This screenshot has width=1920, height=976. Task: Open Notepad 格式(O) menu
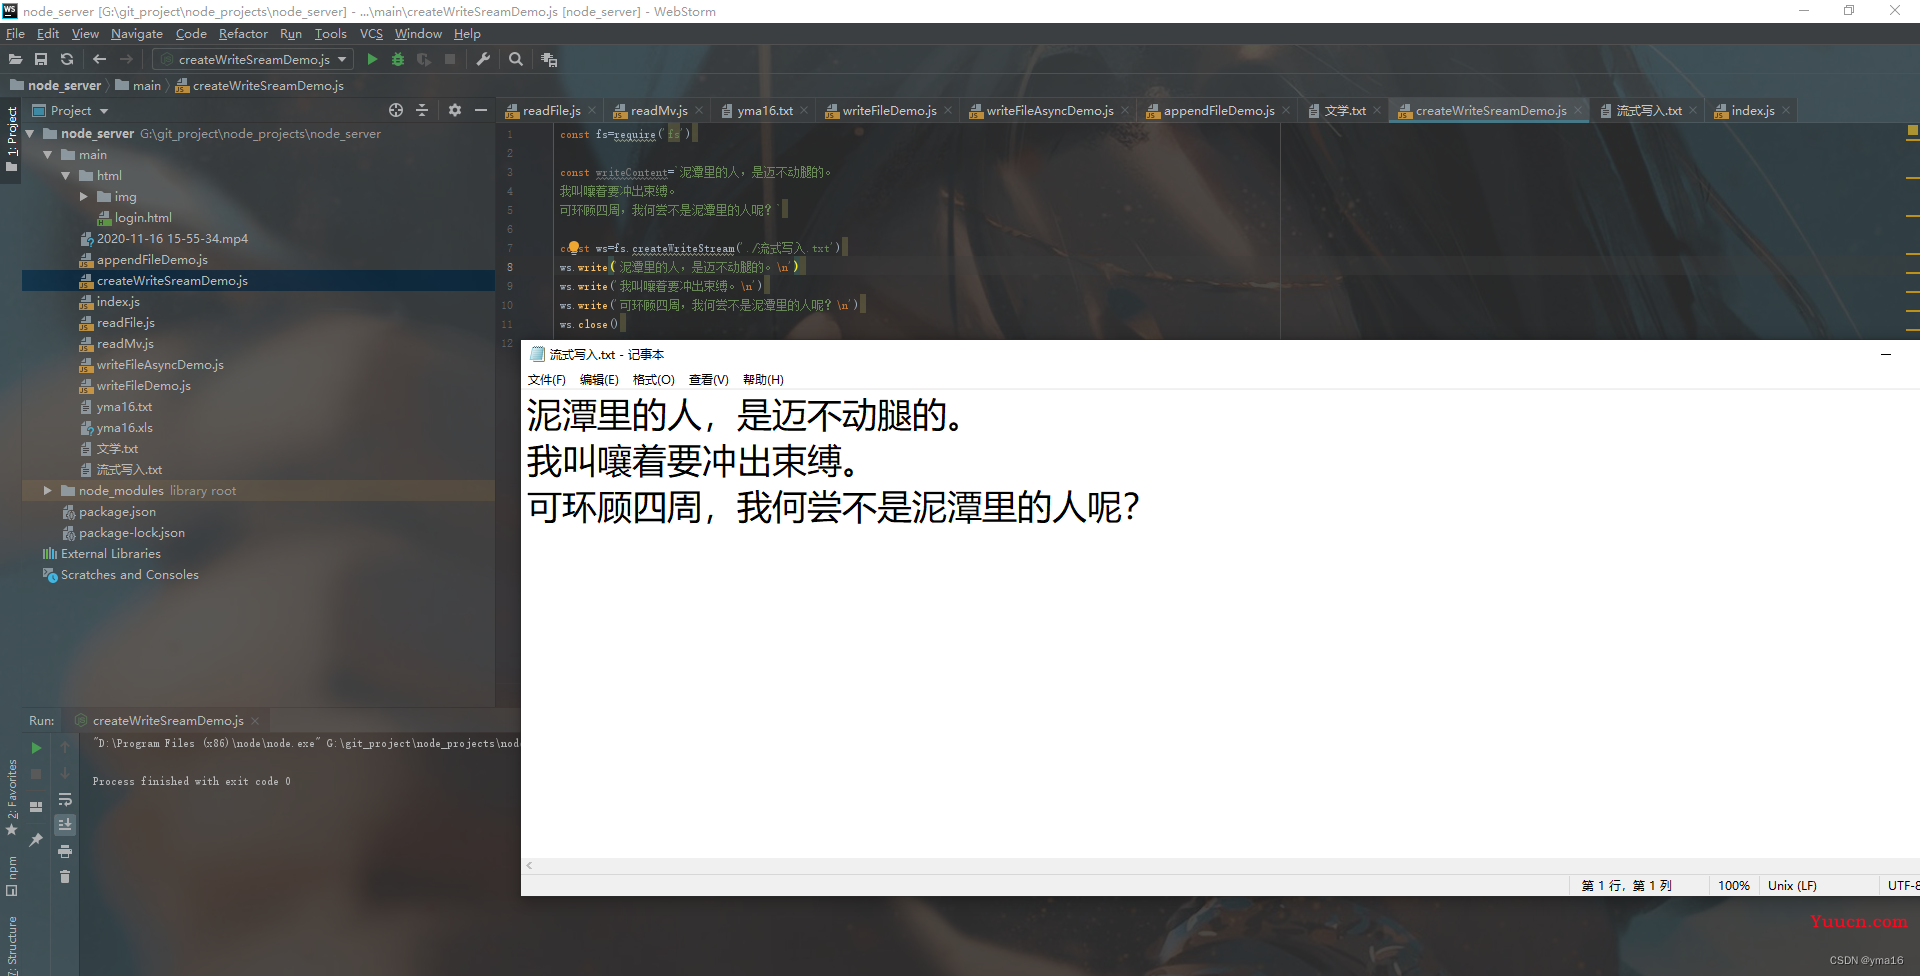click(x=654, y=380)
